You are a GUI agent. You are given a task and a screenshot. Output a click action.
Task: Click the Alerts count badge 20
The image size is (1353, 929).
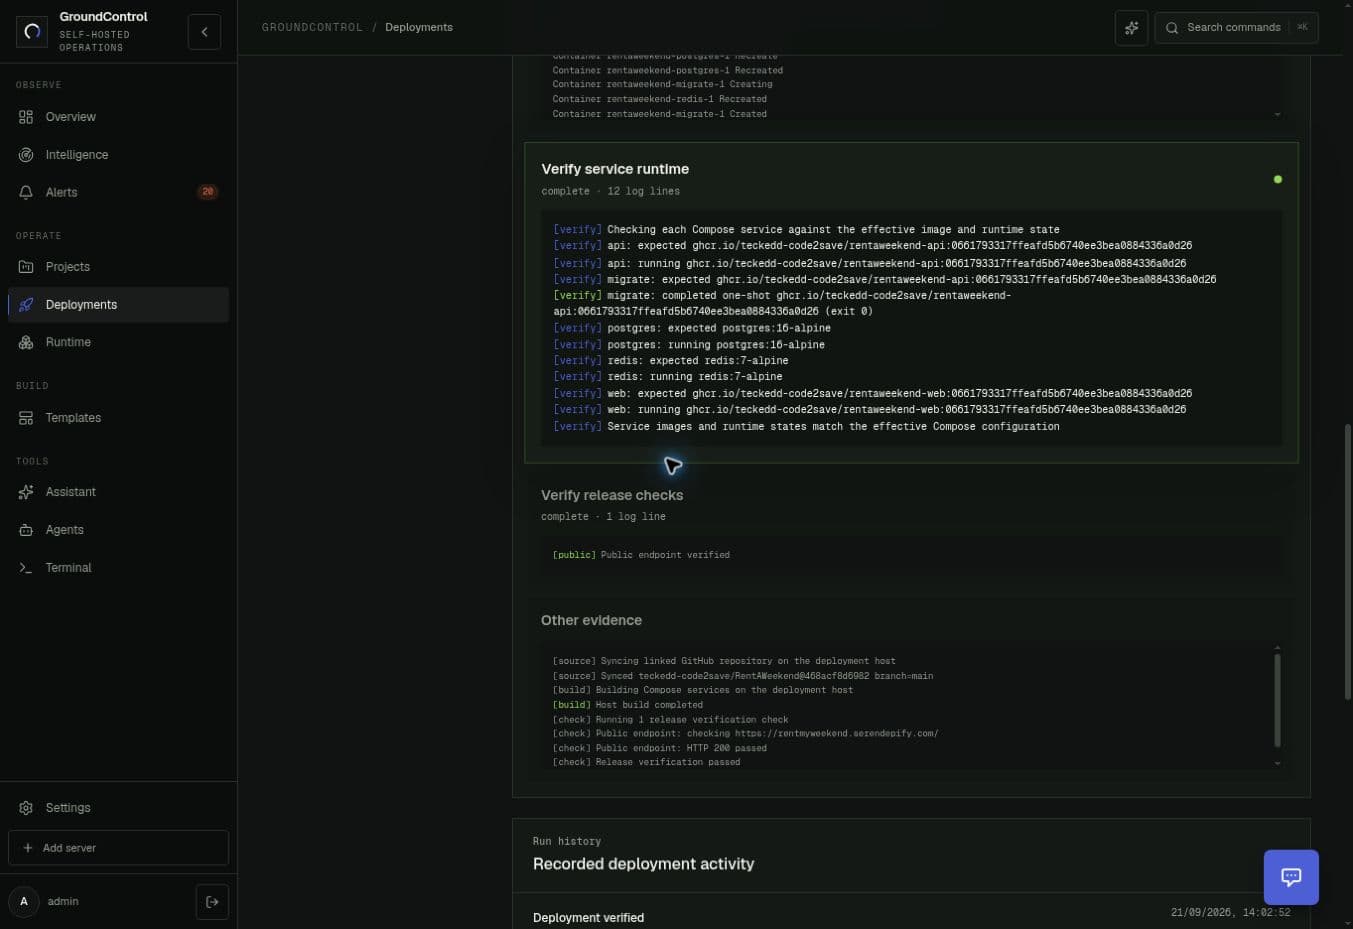[207, 192]
